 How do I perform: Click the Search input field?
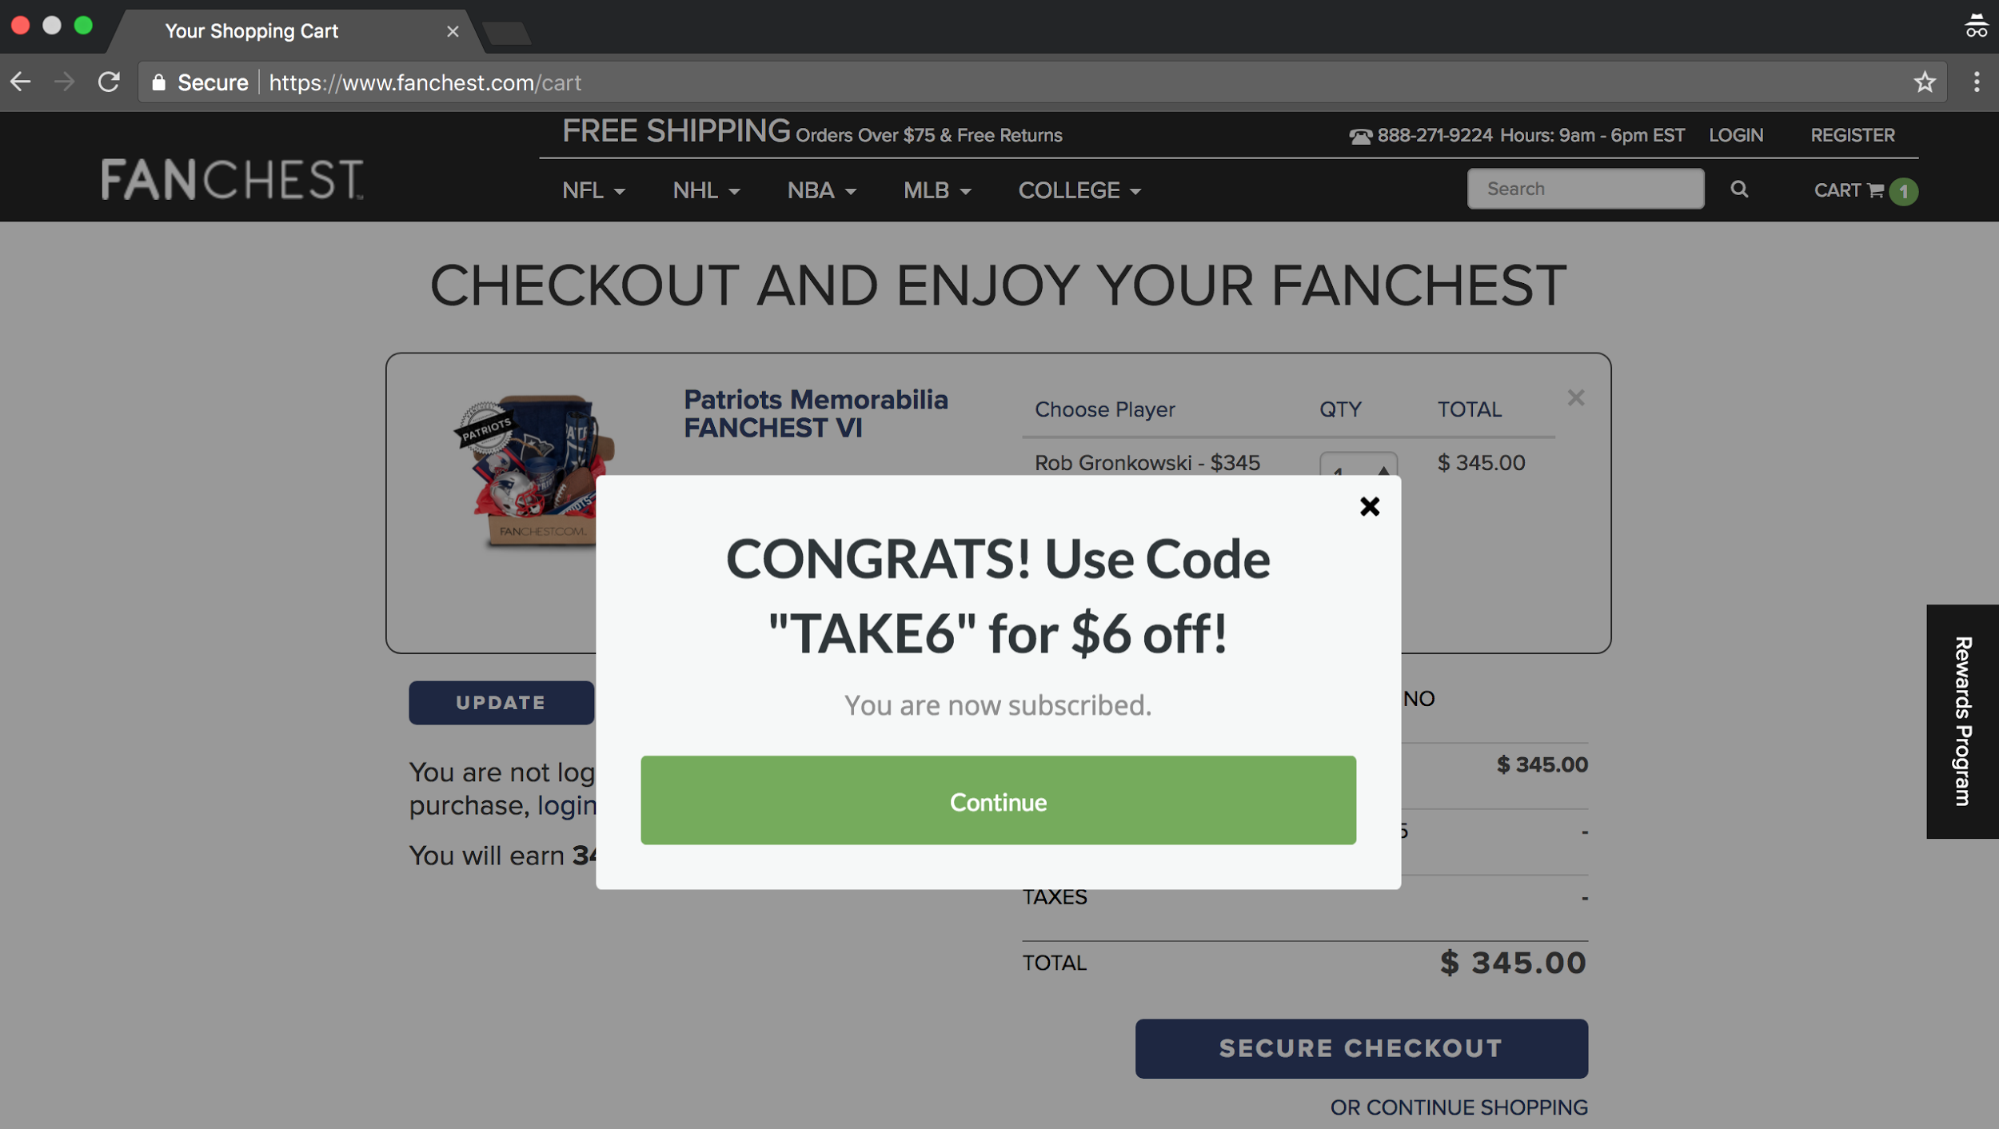coord(1586,189)
